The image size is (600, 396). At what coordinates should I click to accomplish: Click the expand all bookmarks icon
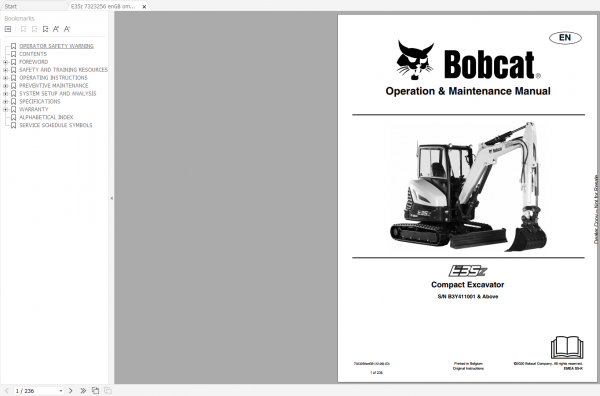(x=8, y=29)
